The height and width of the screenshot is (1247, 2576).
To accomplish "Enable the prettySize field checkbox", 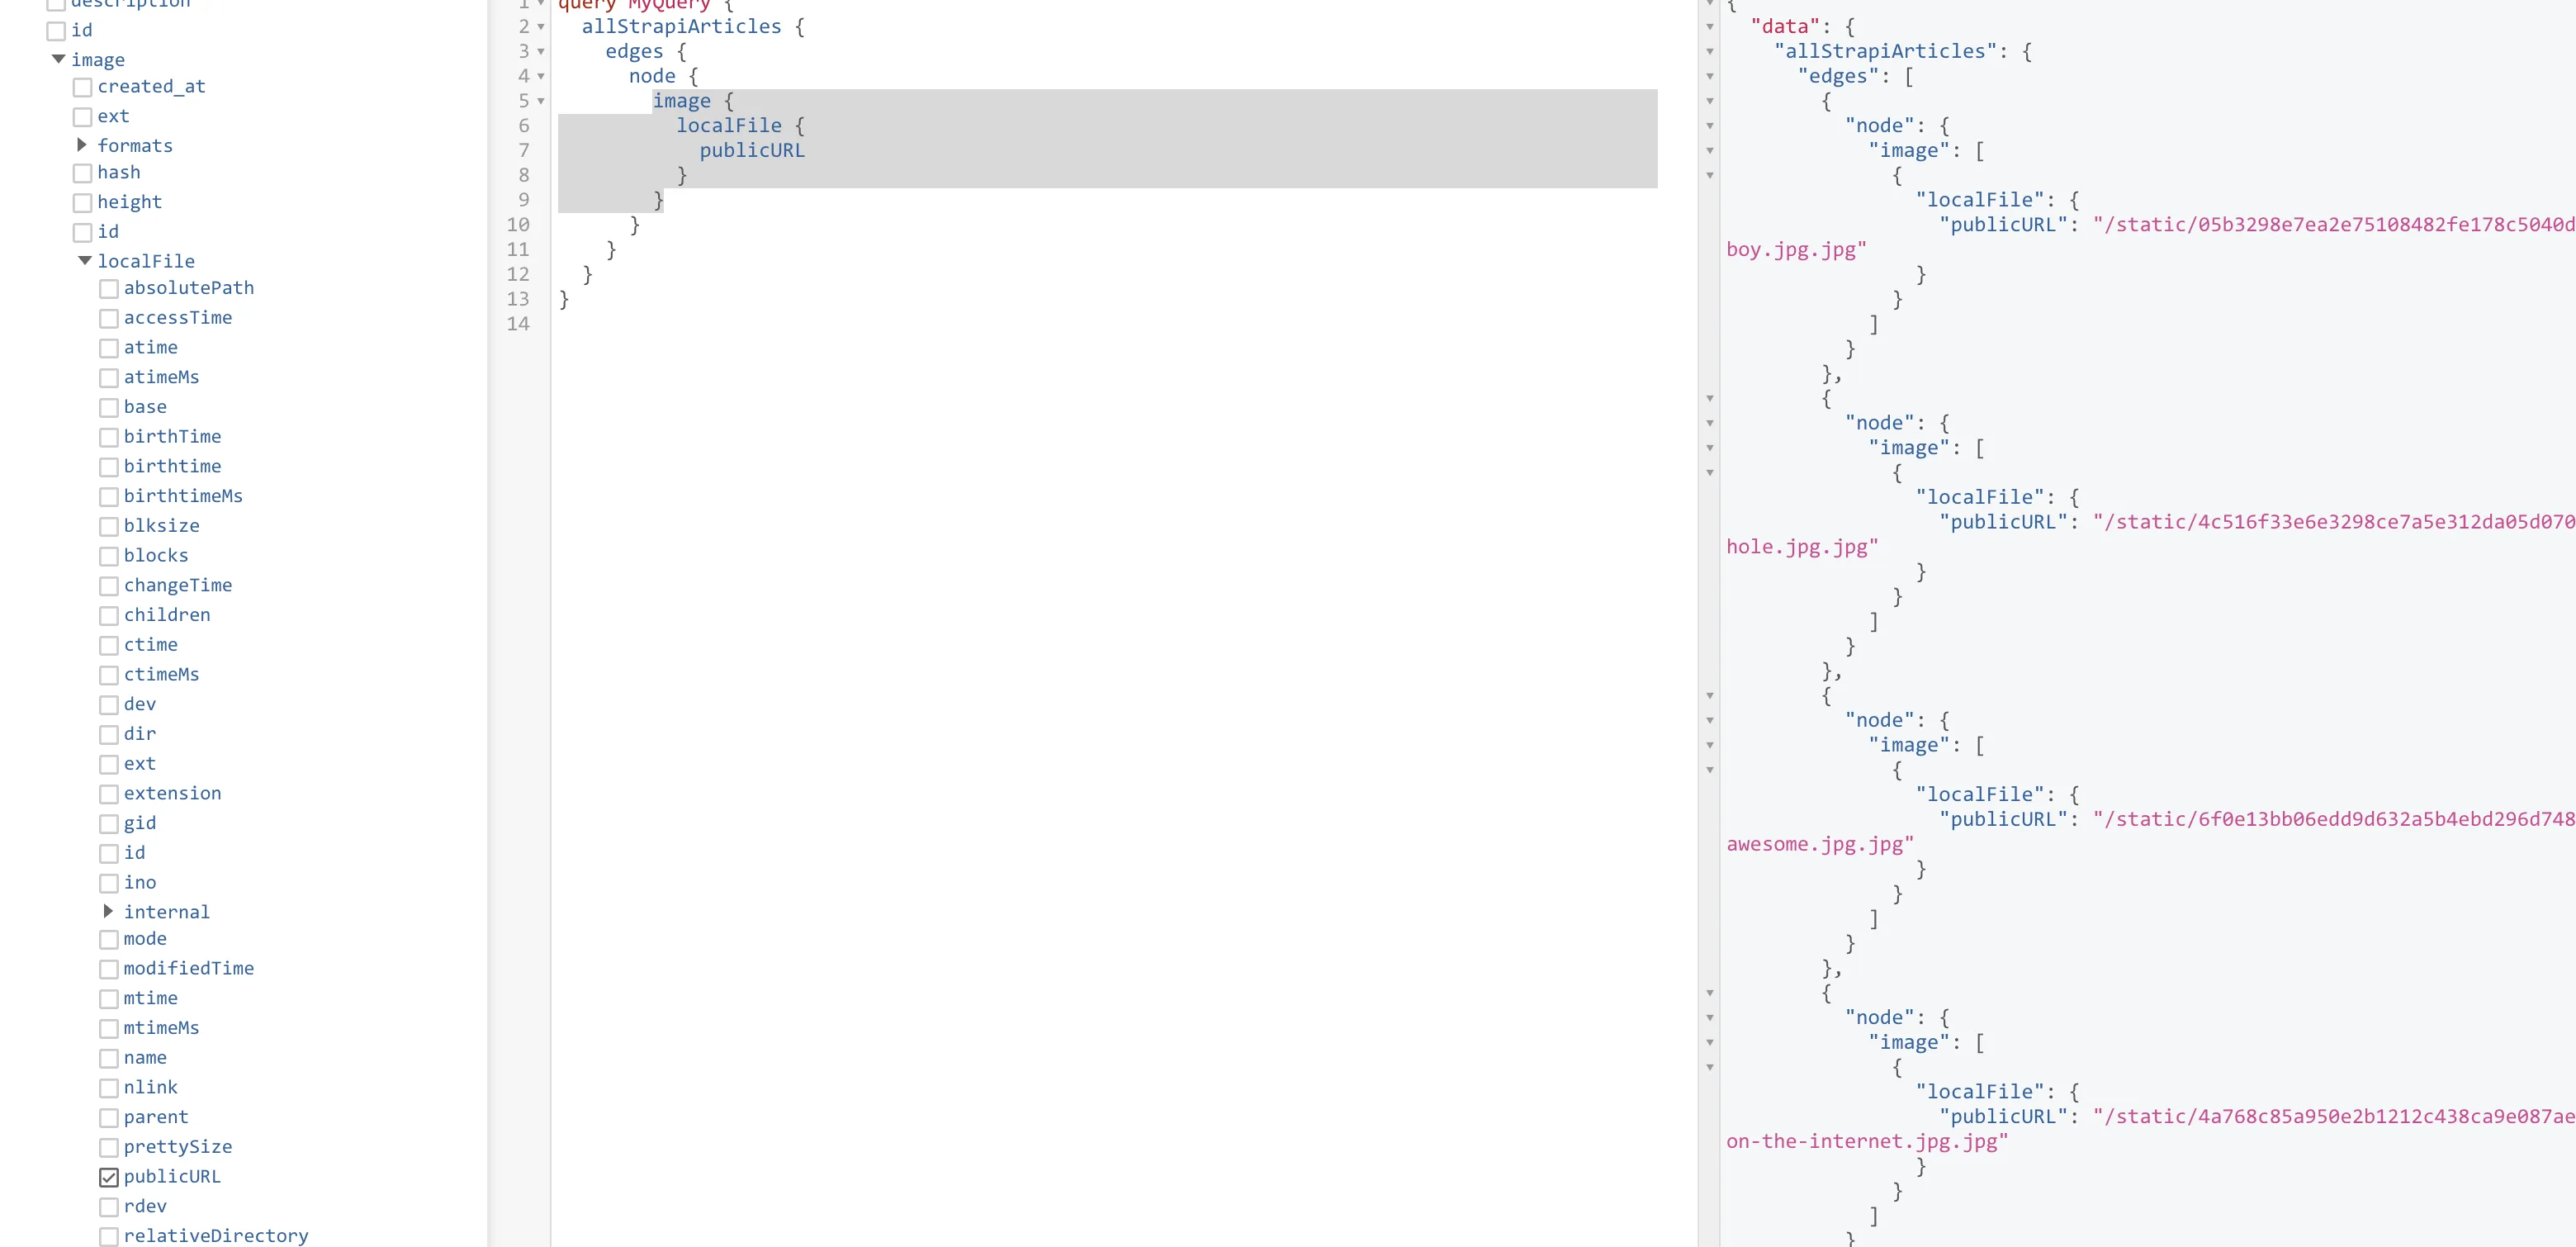I will point(109,1148).
